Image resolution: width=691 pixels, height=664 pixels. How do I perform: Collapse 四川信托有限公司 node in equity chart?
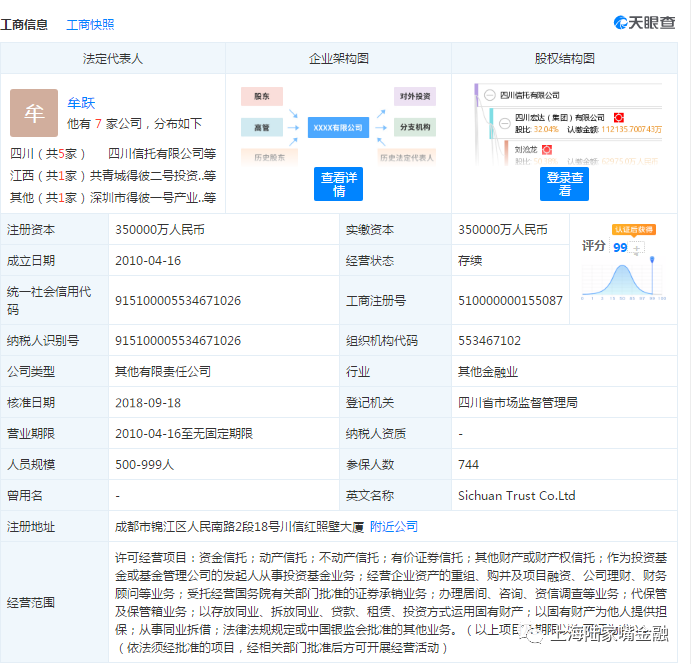coord(490,95)
